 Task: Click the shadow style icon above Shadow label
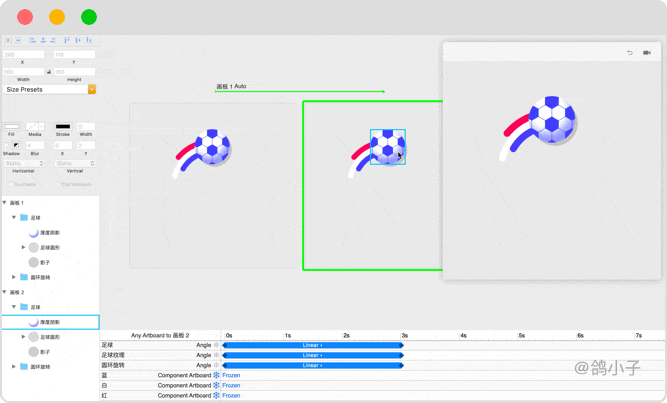[16, 145]
